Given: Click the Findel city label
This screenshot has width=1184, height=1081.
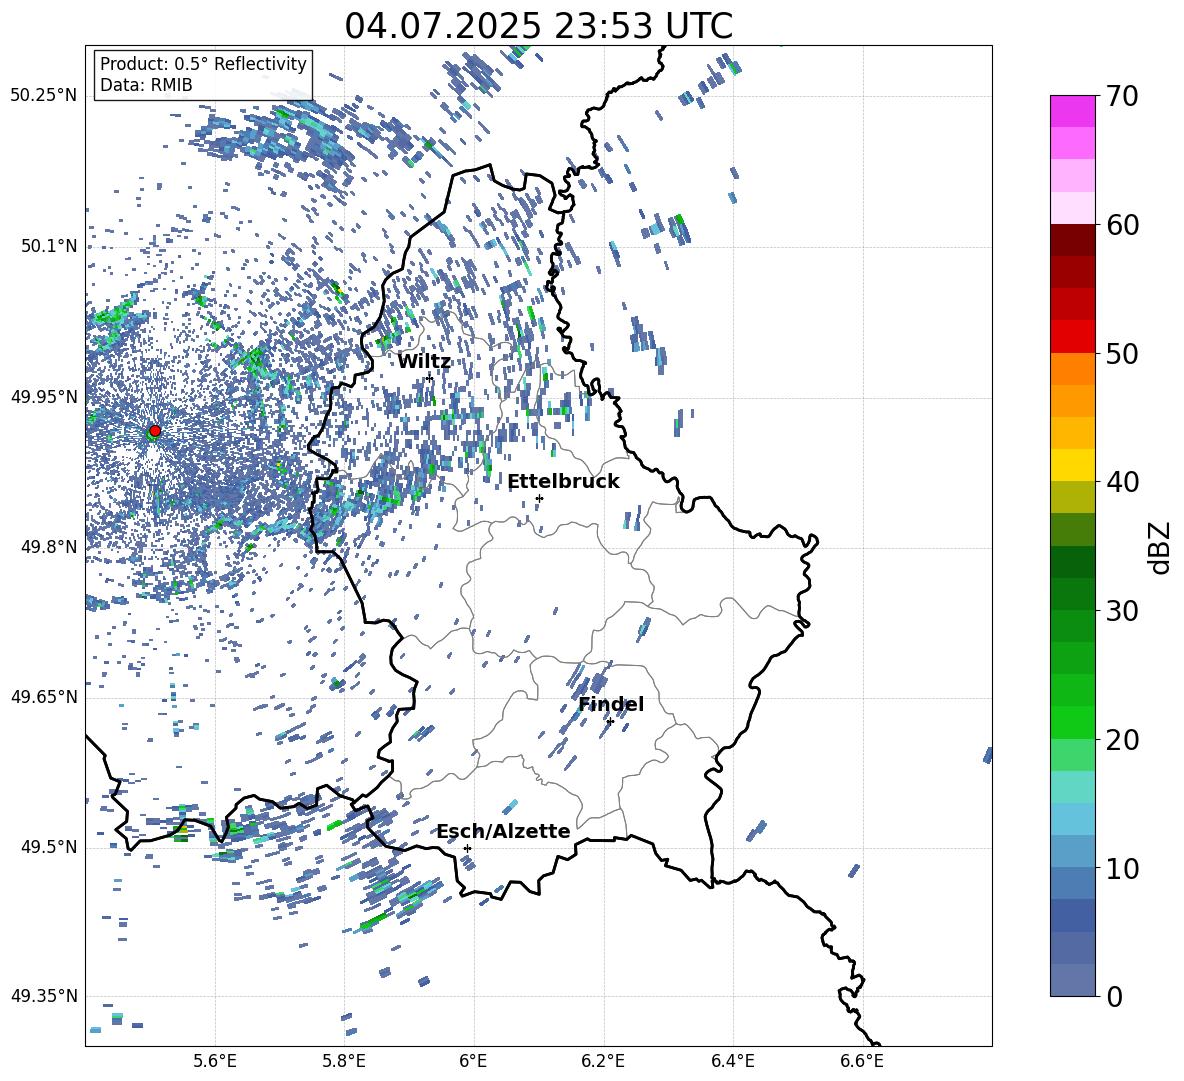Looking at the screenshot, I should click(x=611, y=704).
